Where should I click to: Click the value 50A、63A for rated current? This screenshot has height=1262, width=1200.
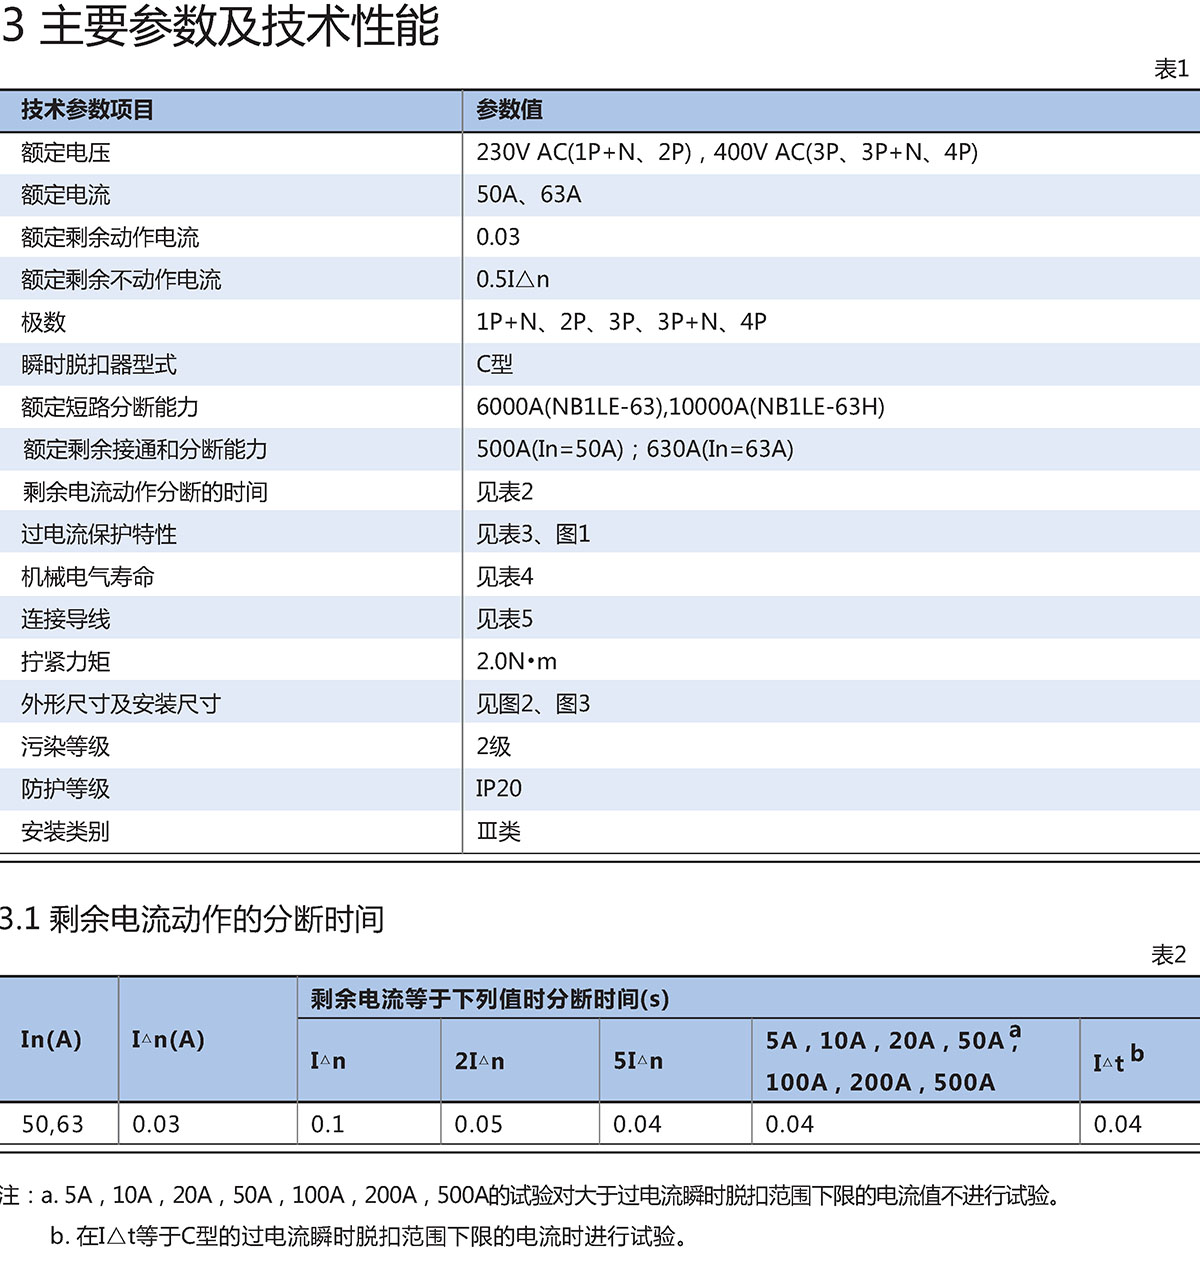click(x=528, y=195)
